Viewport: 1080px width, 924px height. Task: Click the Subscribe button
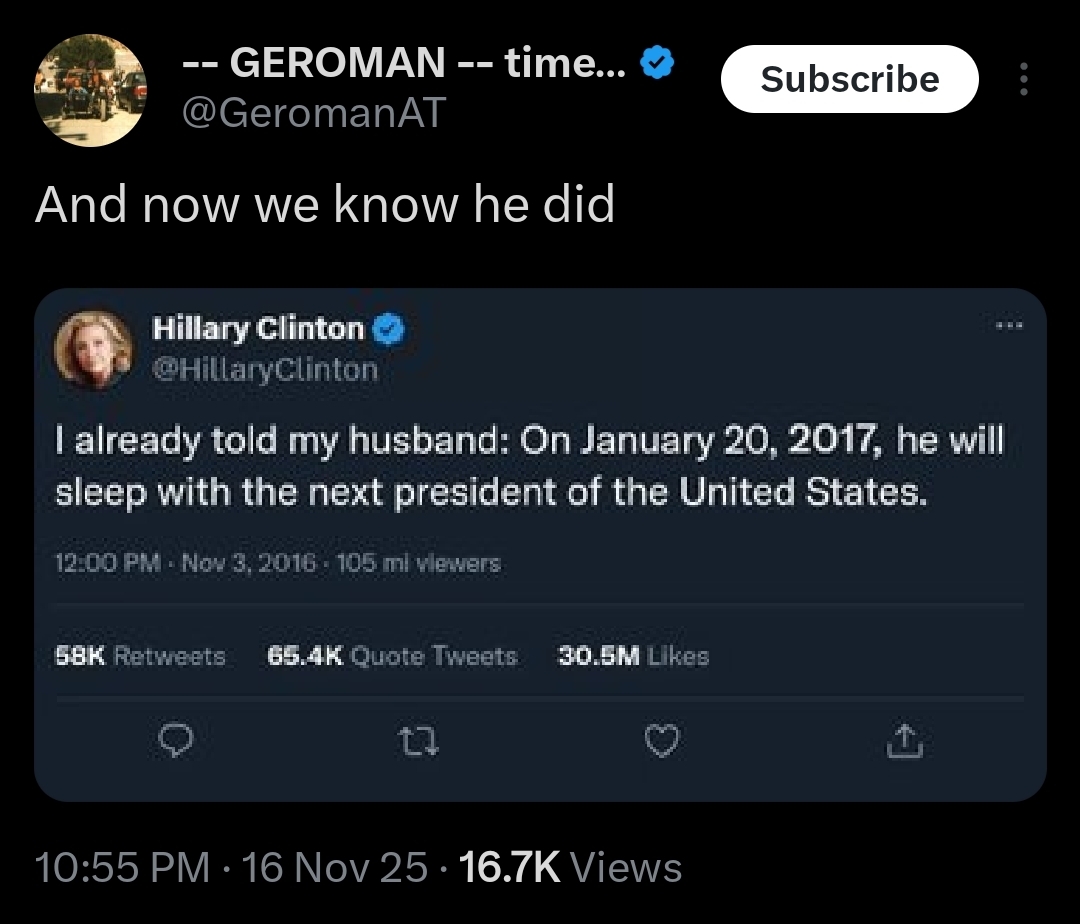(x=849, y=79)
